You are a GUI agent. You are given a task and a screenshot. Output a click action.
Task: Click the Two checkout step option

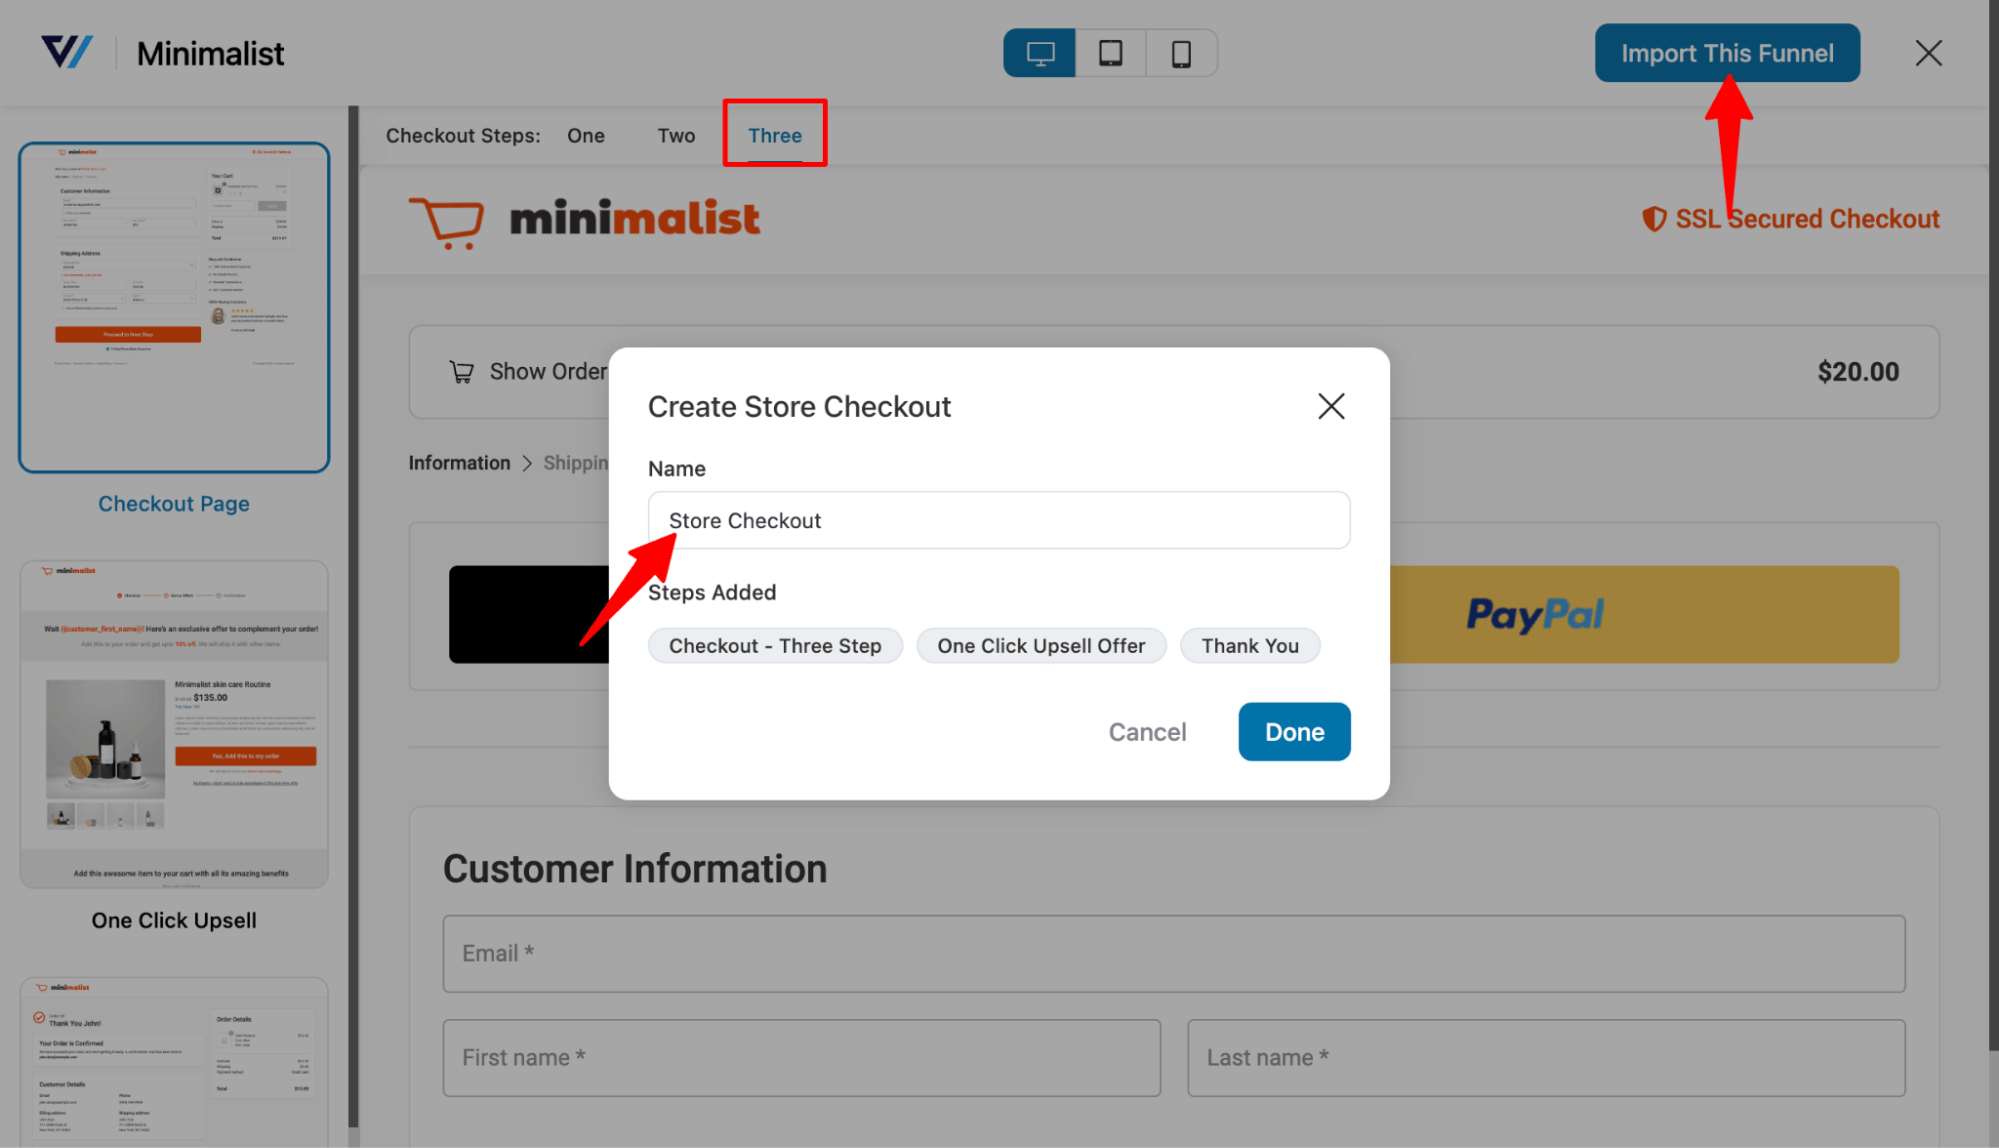pos(675,135)
